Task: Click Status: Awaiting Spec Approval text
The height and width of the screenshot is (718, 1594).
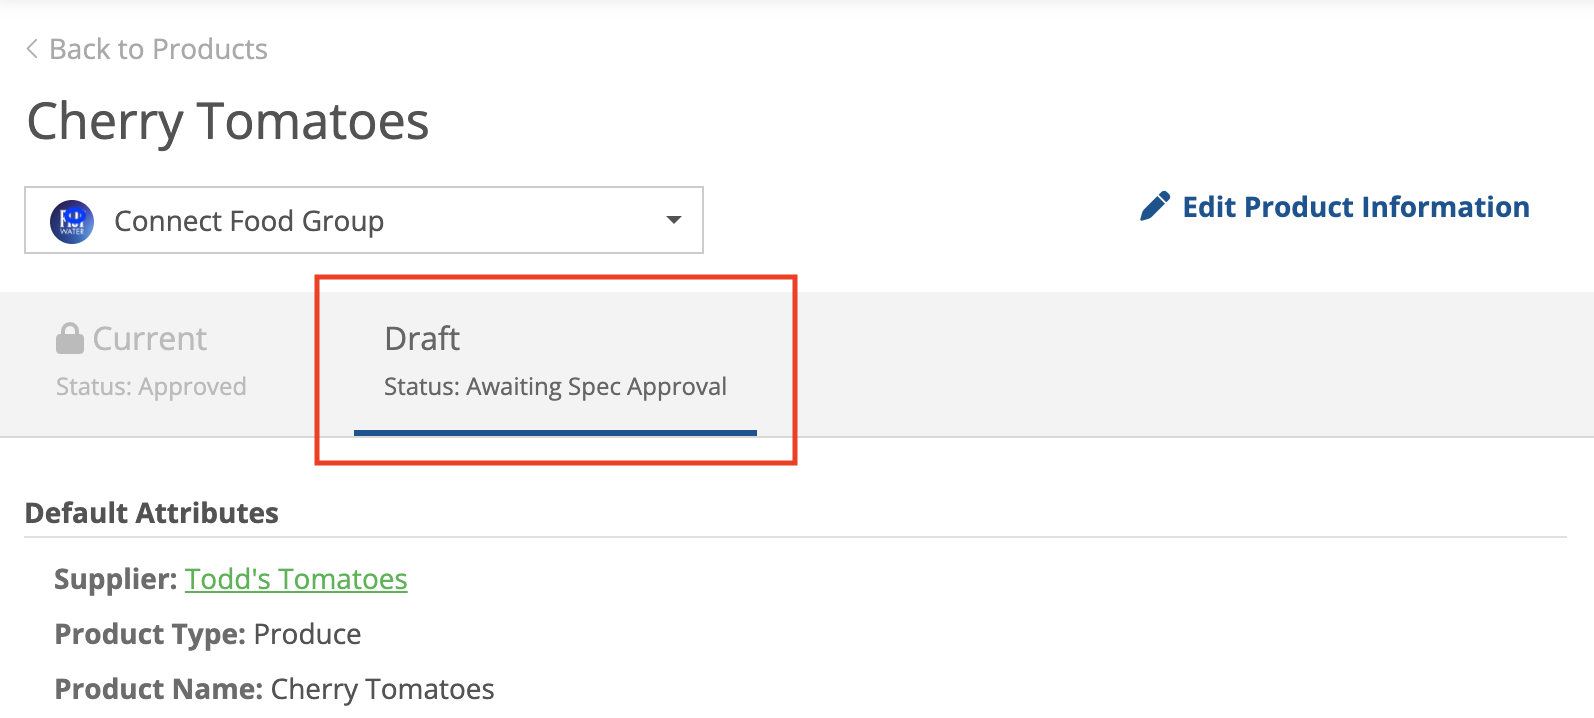Action: tap(555, 387)
